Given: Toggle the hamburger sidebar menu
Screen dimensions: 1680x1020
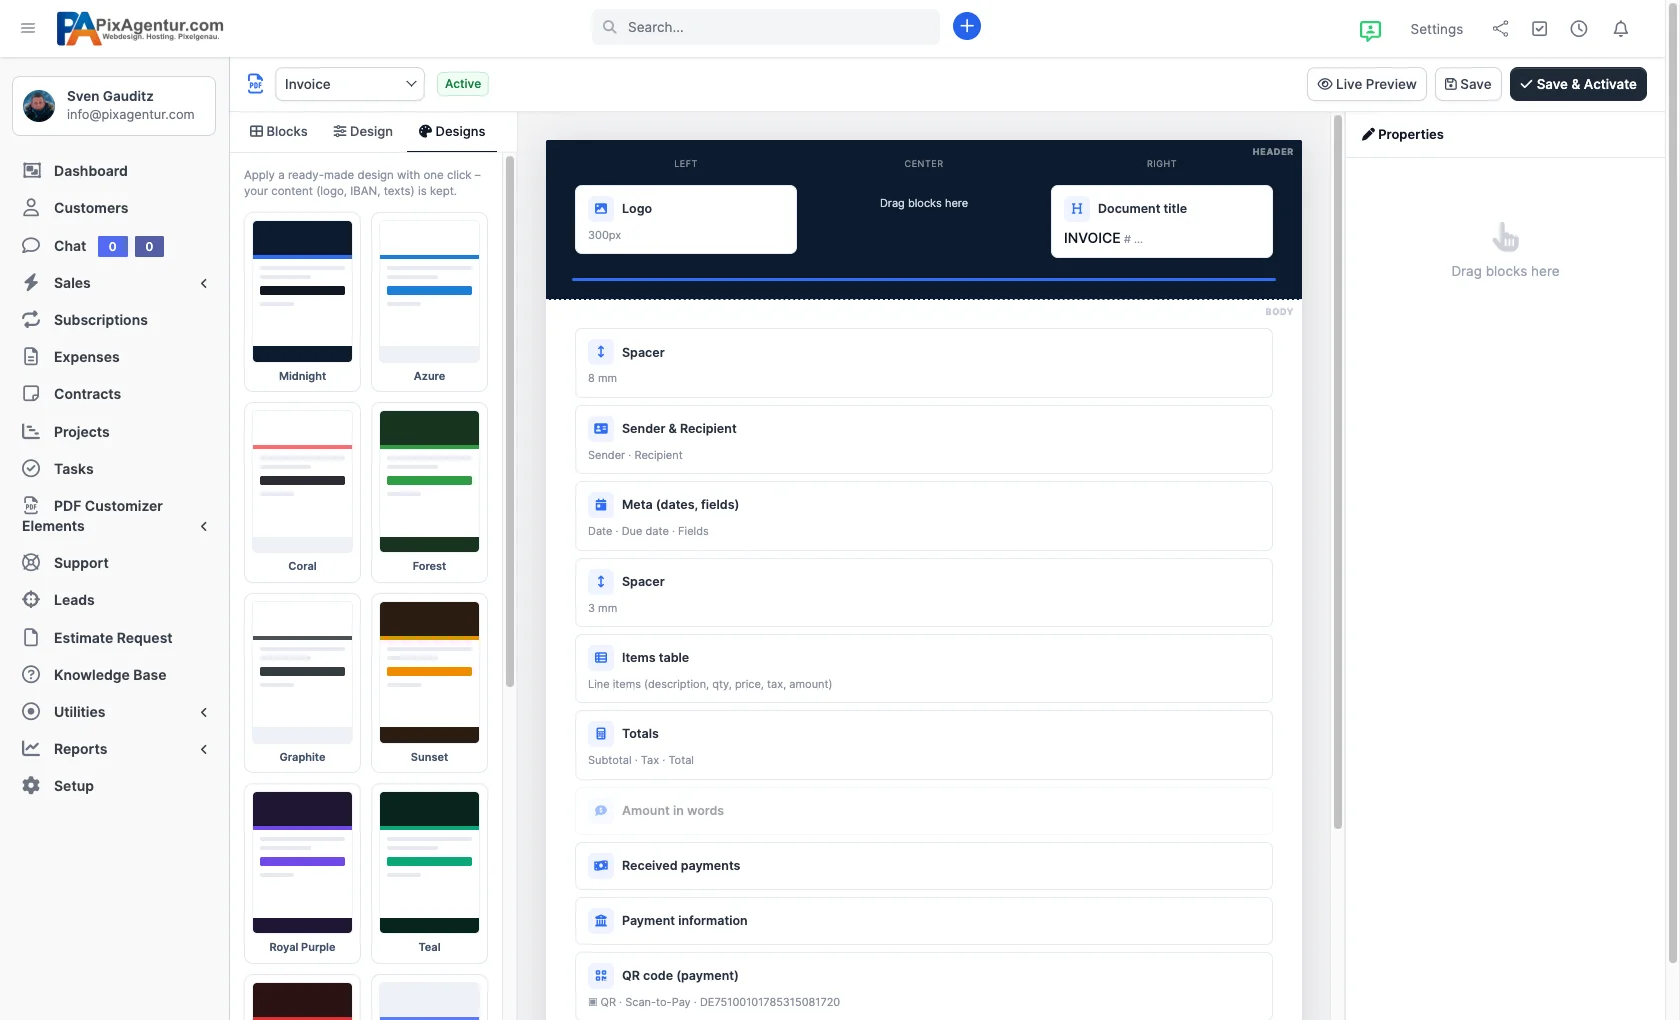Looking at the screenshot, I should (x=28, y=28).
